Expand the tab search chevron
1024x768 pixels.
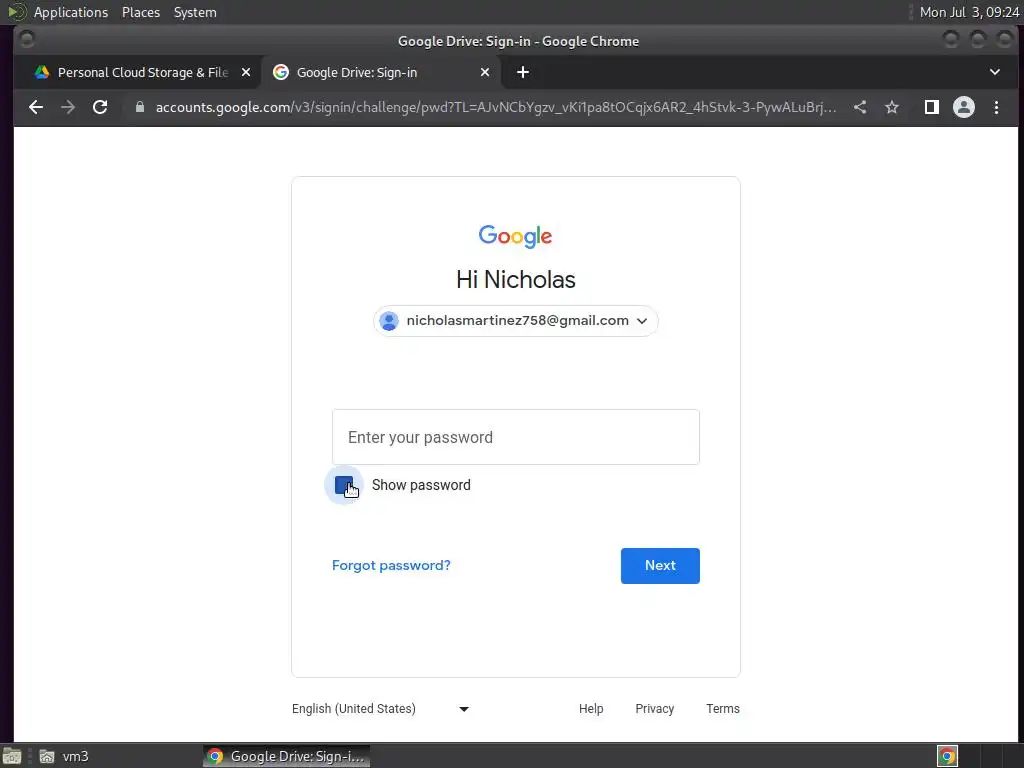coord(995,72)
